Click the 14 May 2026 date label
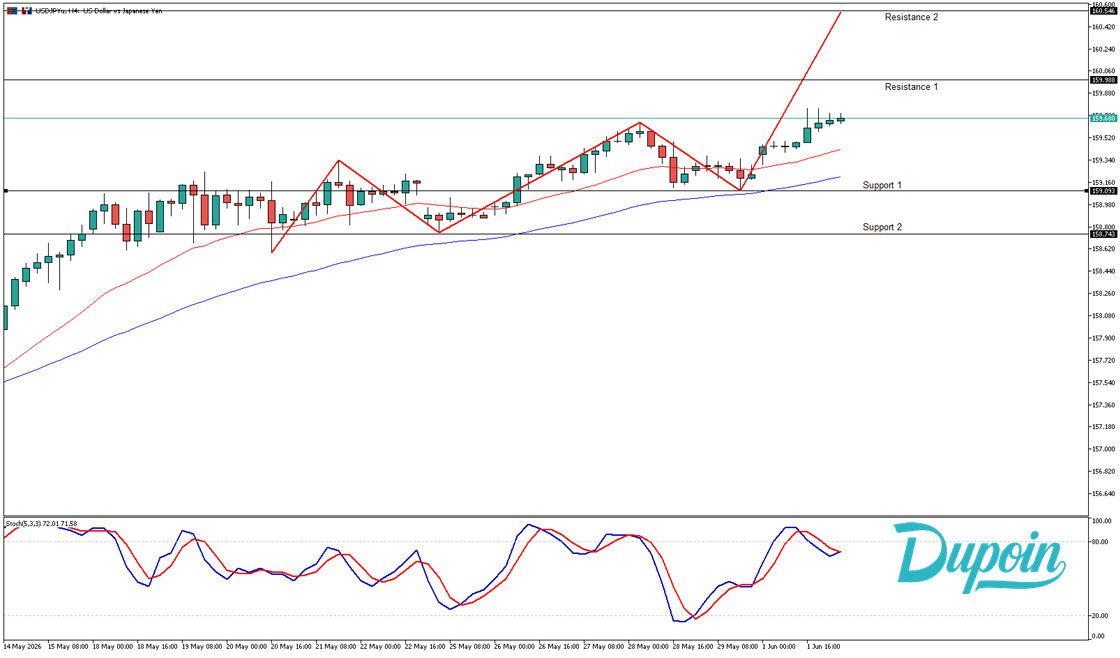 click(x=22, y=647)
